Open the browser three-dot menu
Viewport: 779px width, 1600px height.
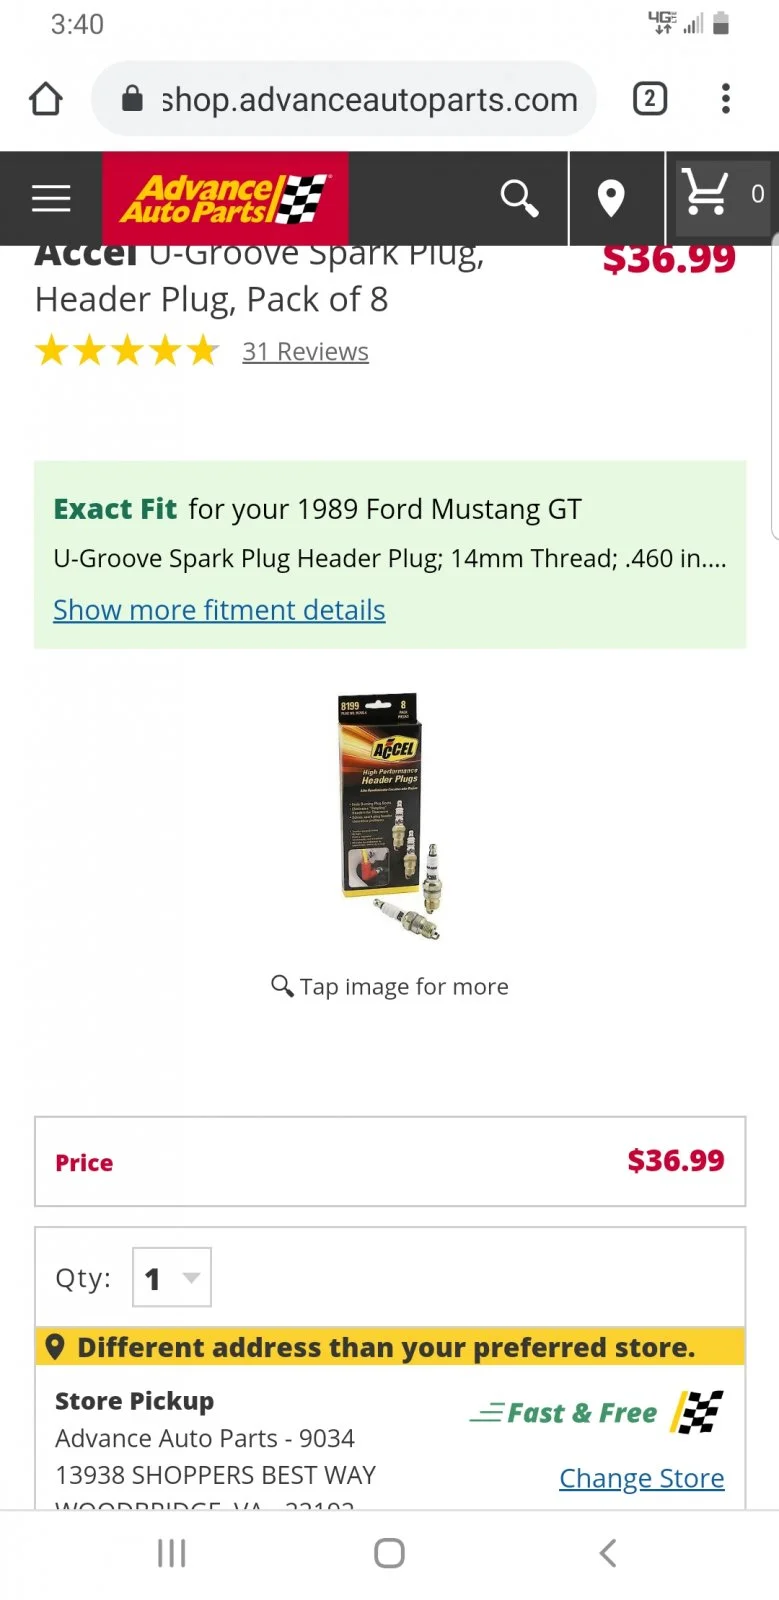pyautogui.click(x=726, y=99)
